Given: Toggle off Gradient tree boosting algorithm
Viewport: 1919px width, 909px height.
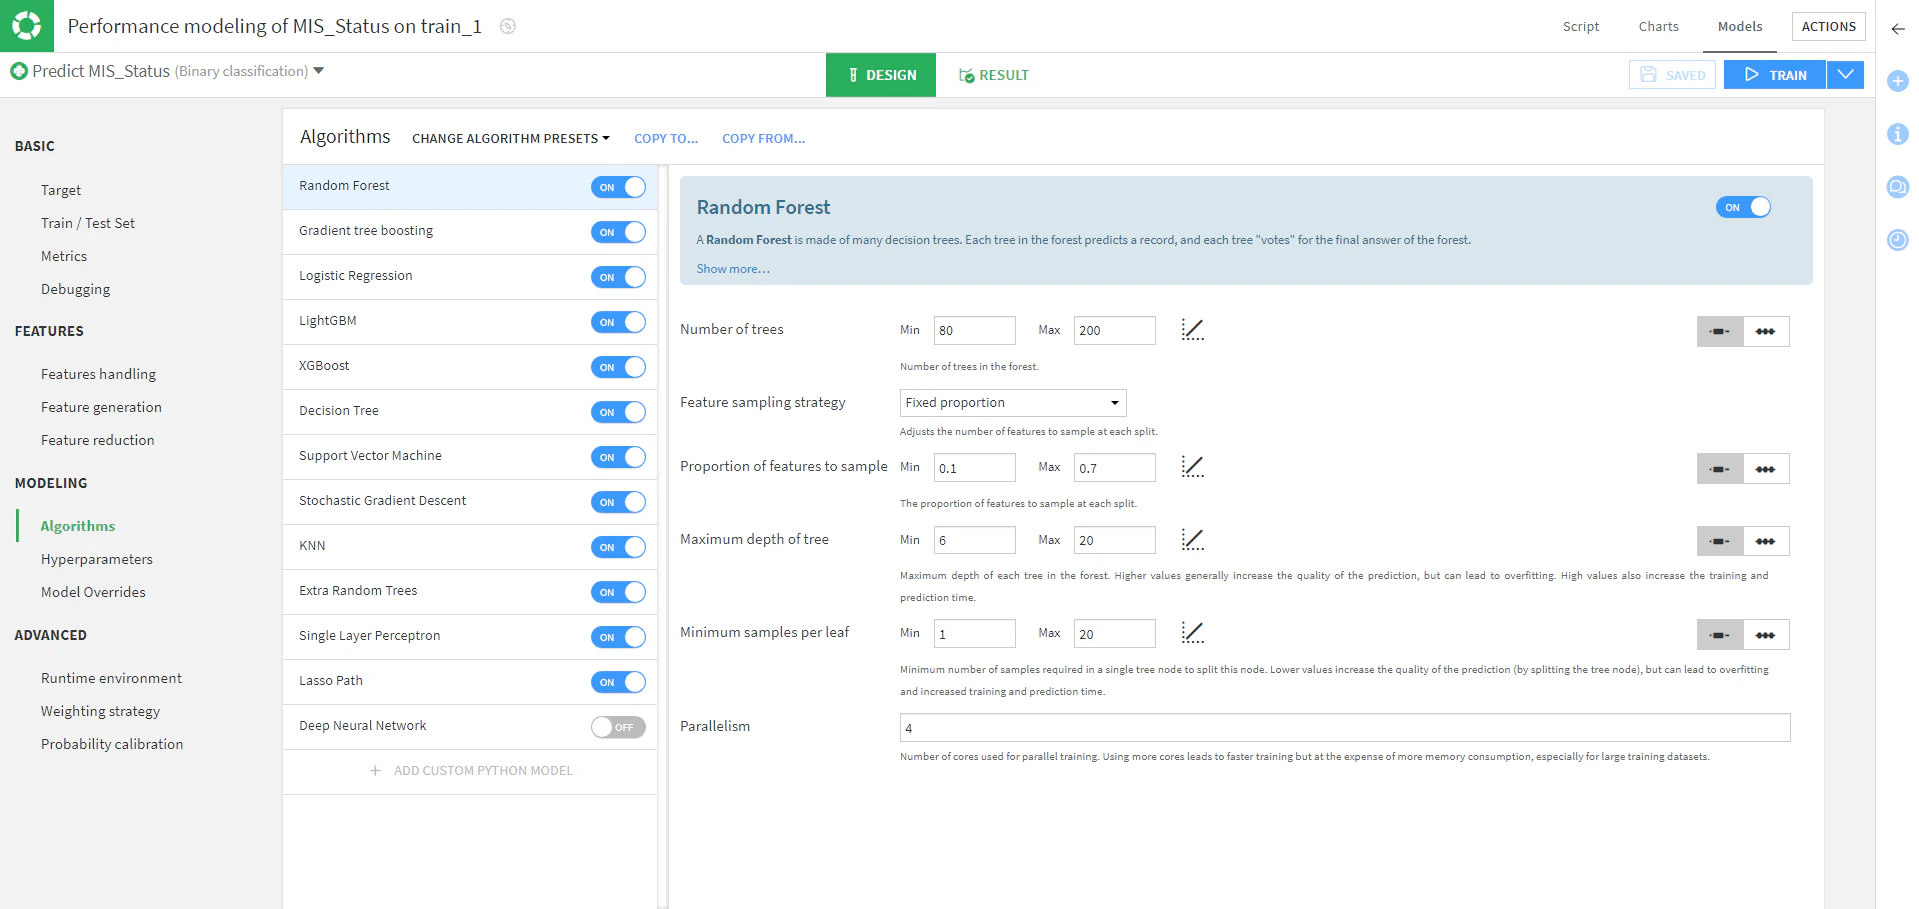Looking at the screenshot, I should pos(618,232).
